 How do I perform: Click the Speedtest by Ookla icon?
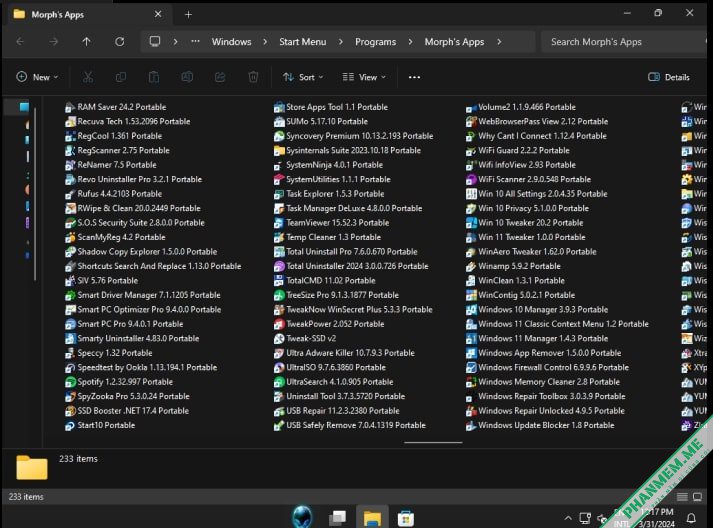pyautogui.click(x=70, y=367)
